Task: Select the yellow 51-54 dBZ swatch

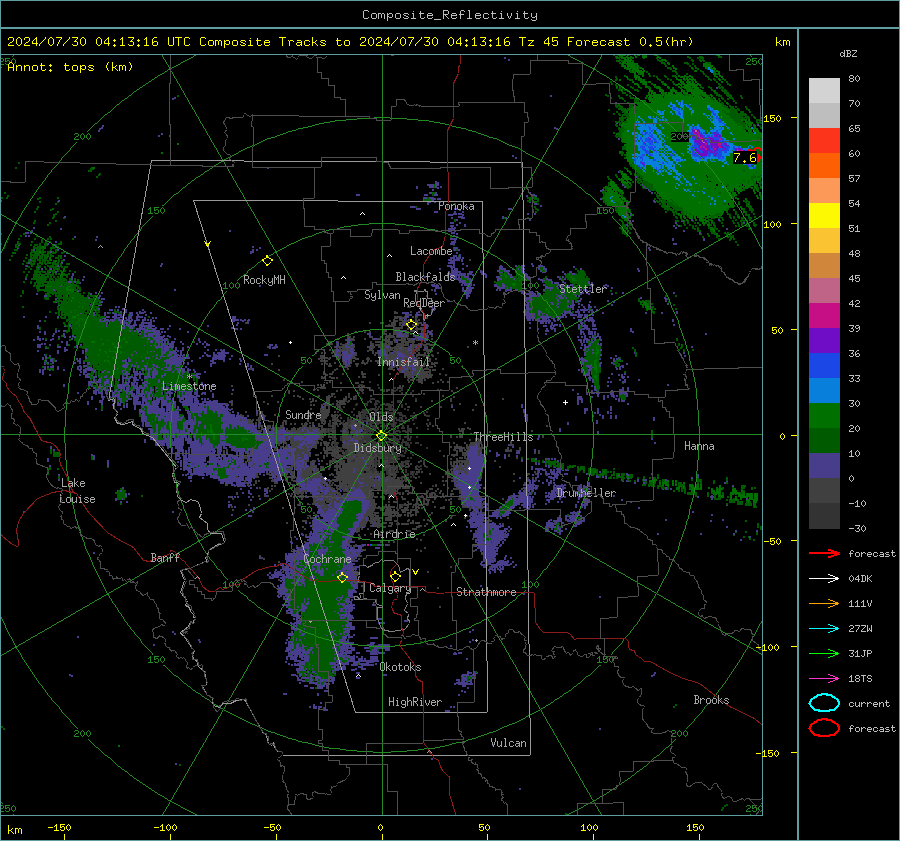Action: [824, 215]
